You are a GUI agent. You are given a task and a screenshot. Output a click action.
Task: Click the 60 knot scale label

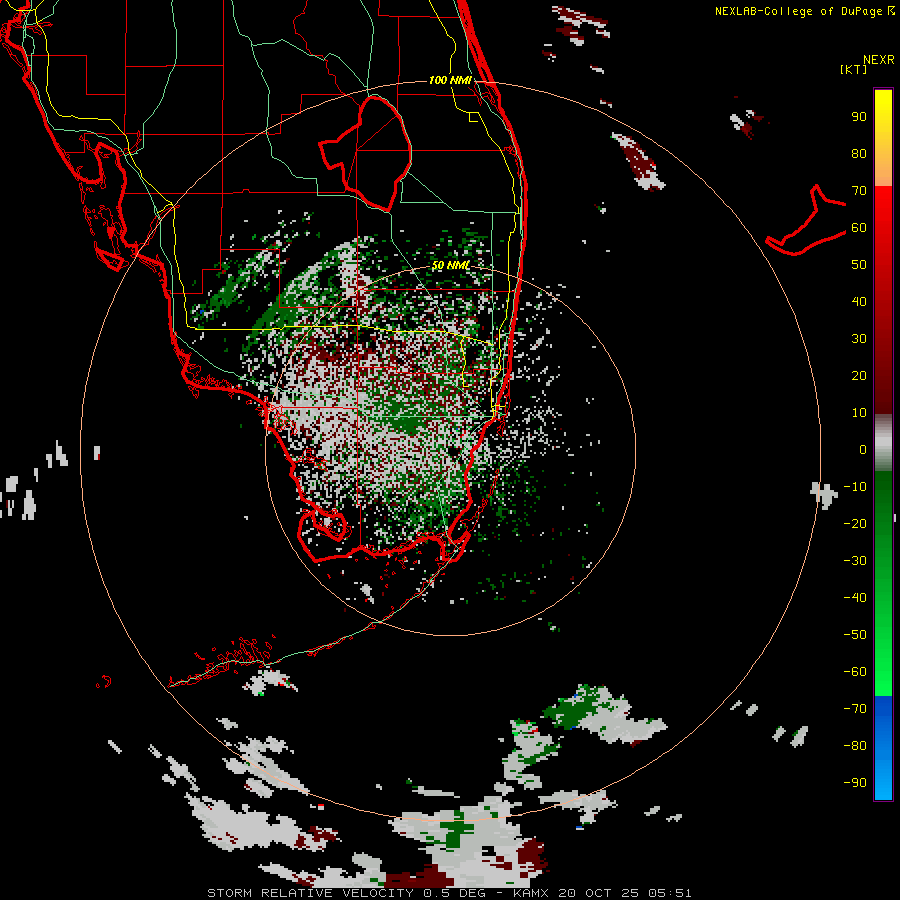click(x=859, y=228)
